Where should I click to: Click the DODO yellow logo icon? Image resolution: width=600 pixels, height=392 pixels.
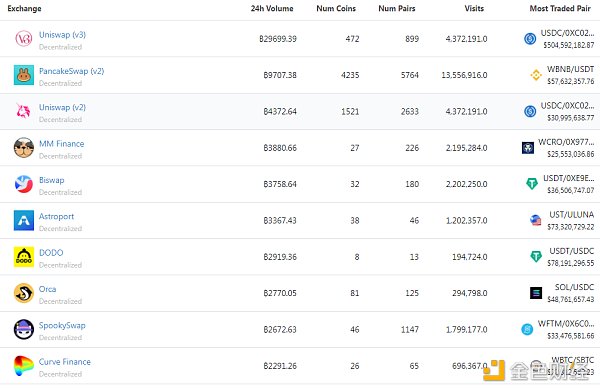tap(24, 257)
